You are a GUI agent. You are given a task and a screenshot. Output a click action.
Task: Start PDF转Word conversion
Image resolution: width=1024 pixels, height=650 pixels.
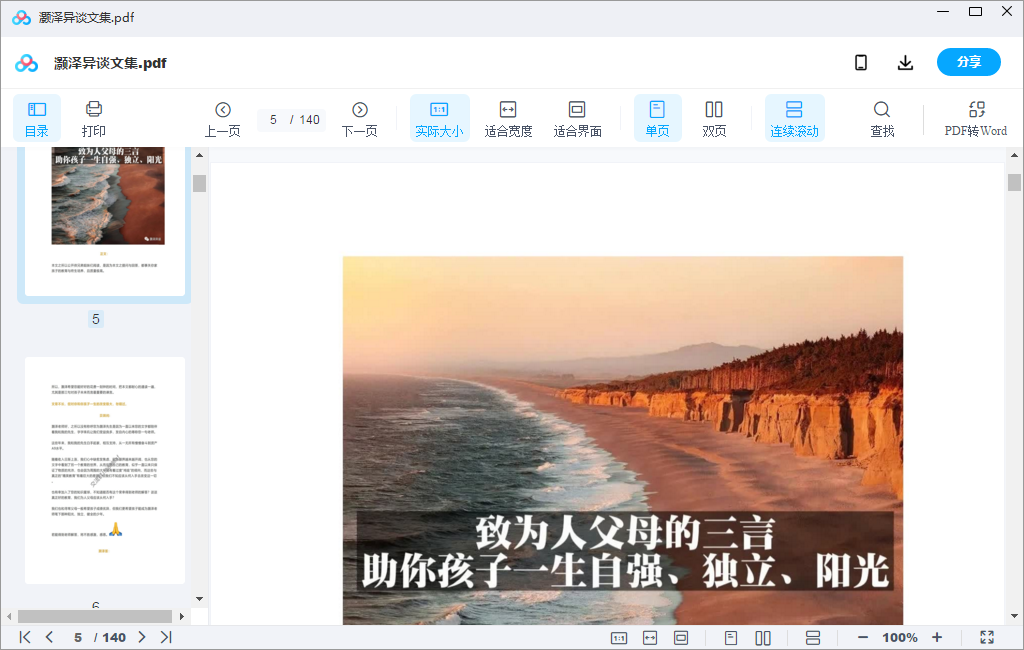975,117
